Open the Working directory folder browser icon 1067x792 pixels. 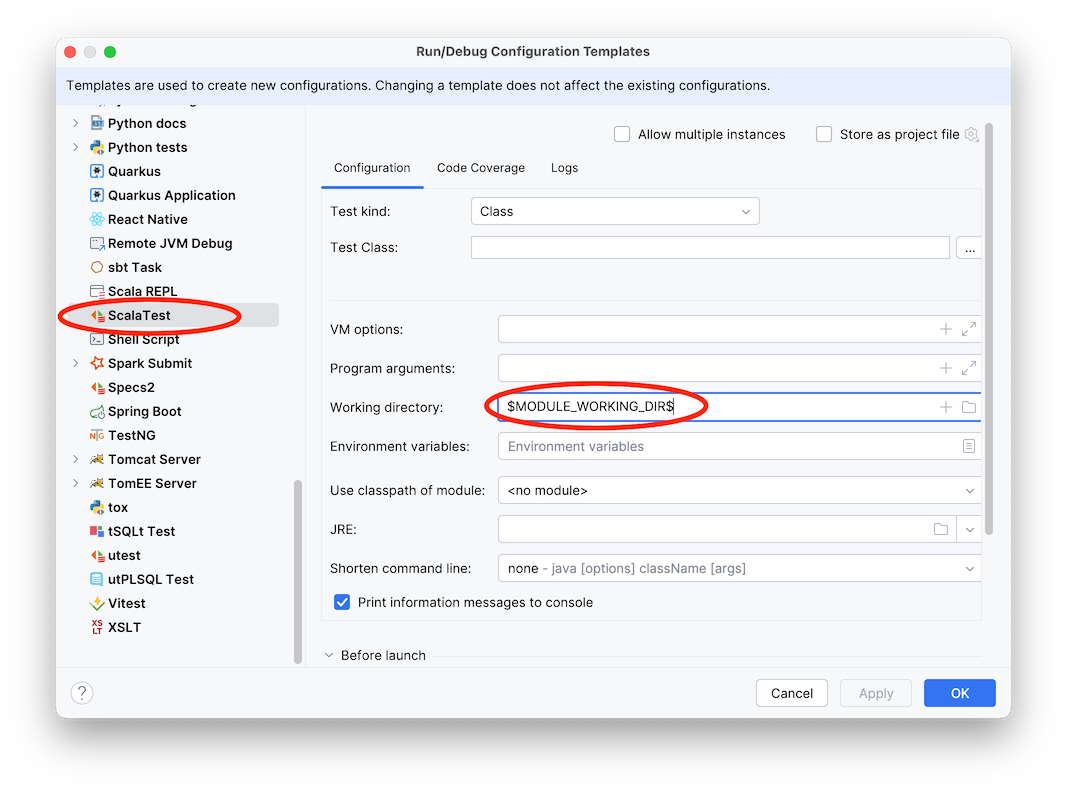(x=966, y=407)
